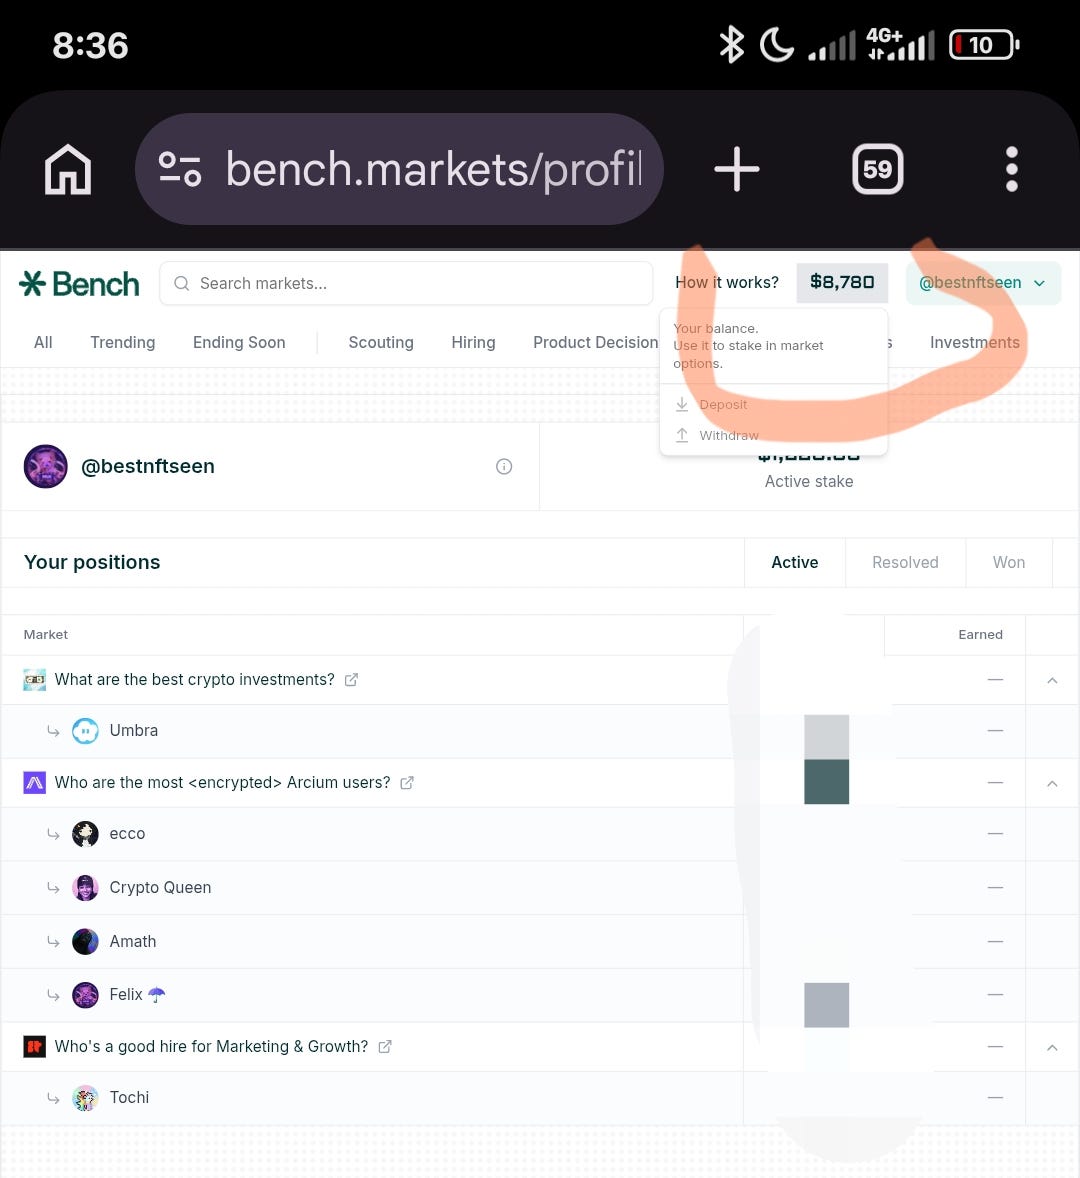The image size is (1080, 1178).
Task: Tap the bench.markets address bar
Action: coord(399,169)
